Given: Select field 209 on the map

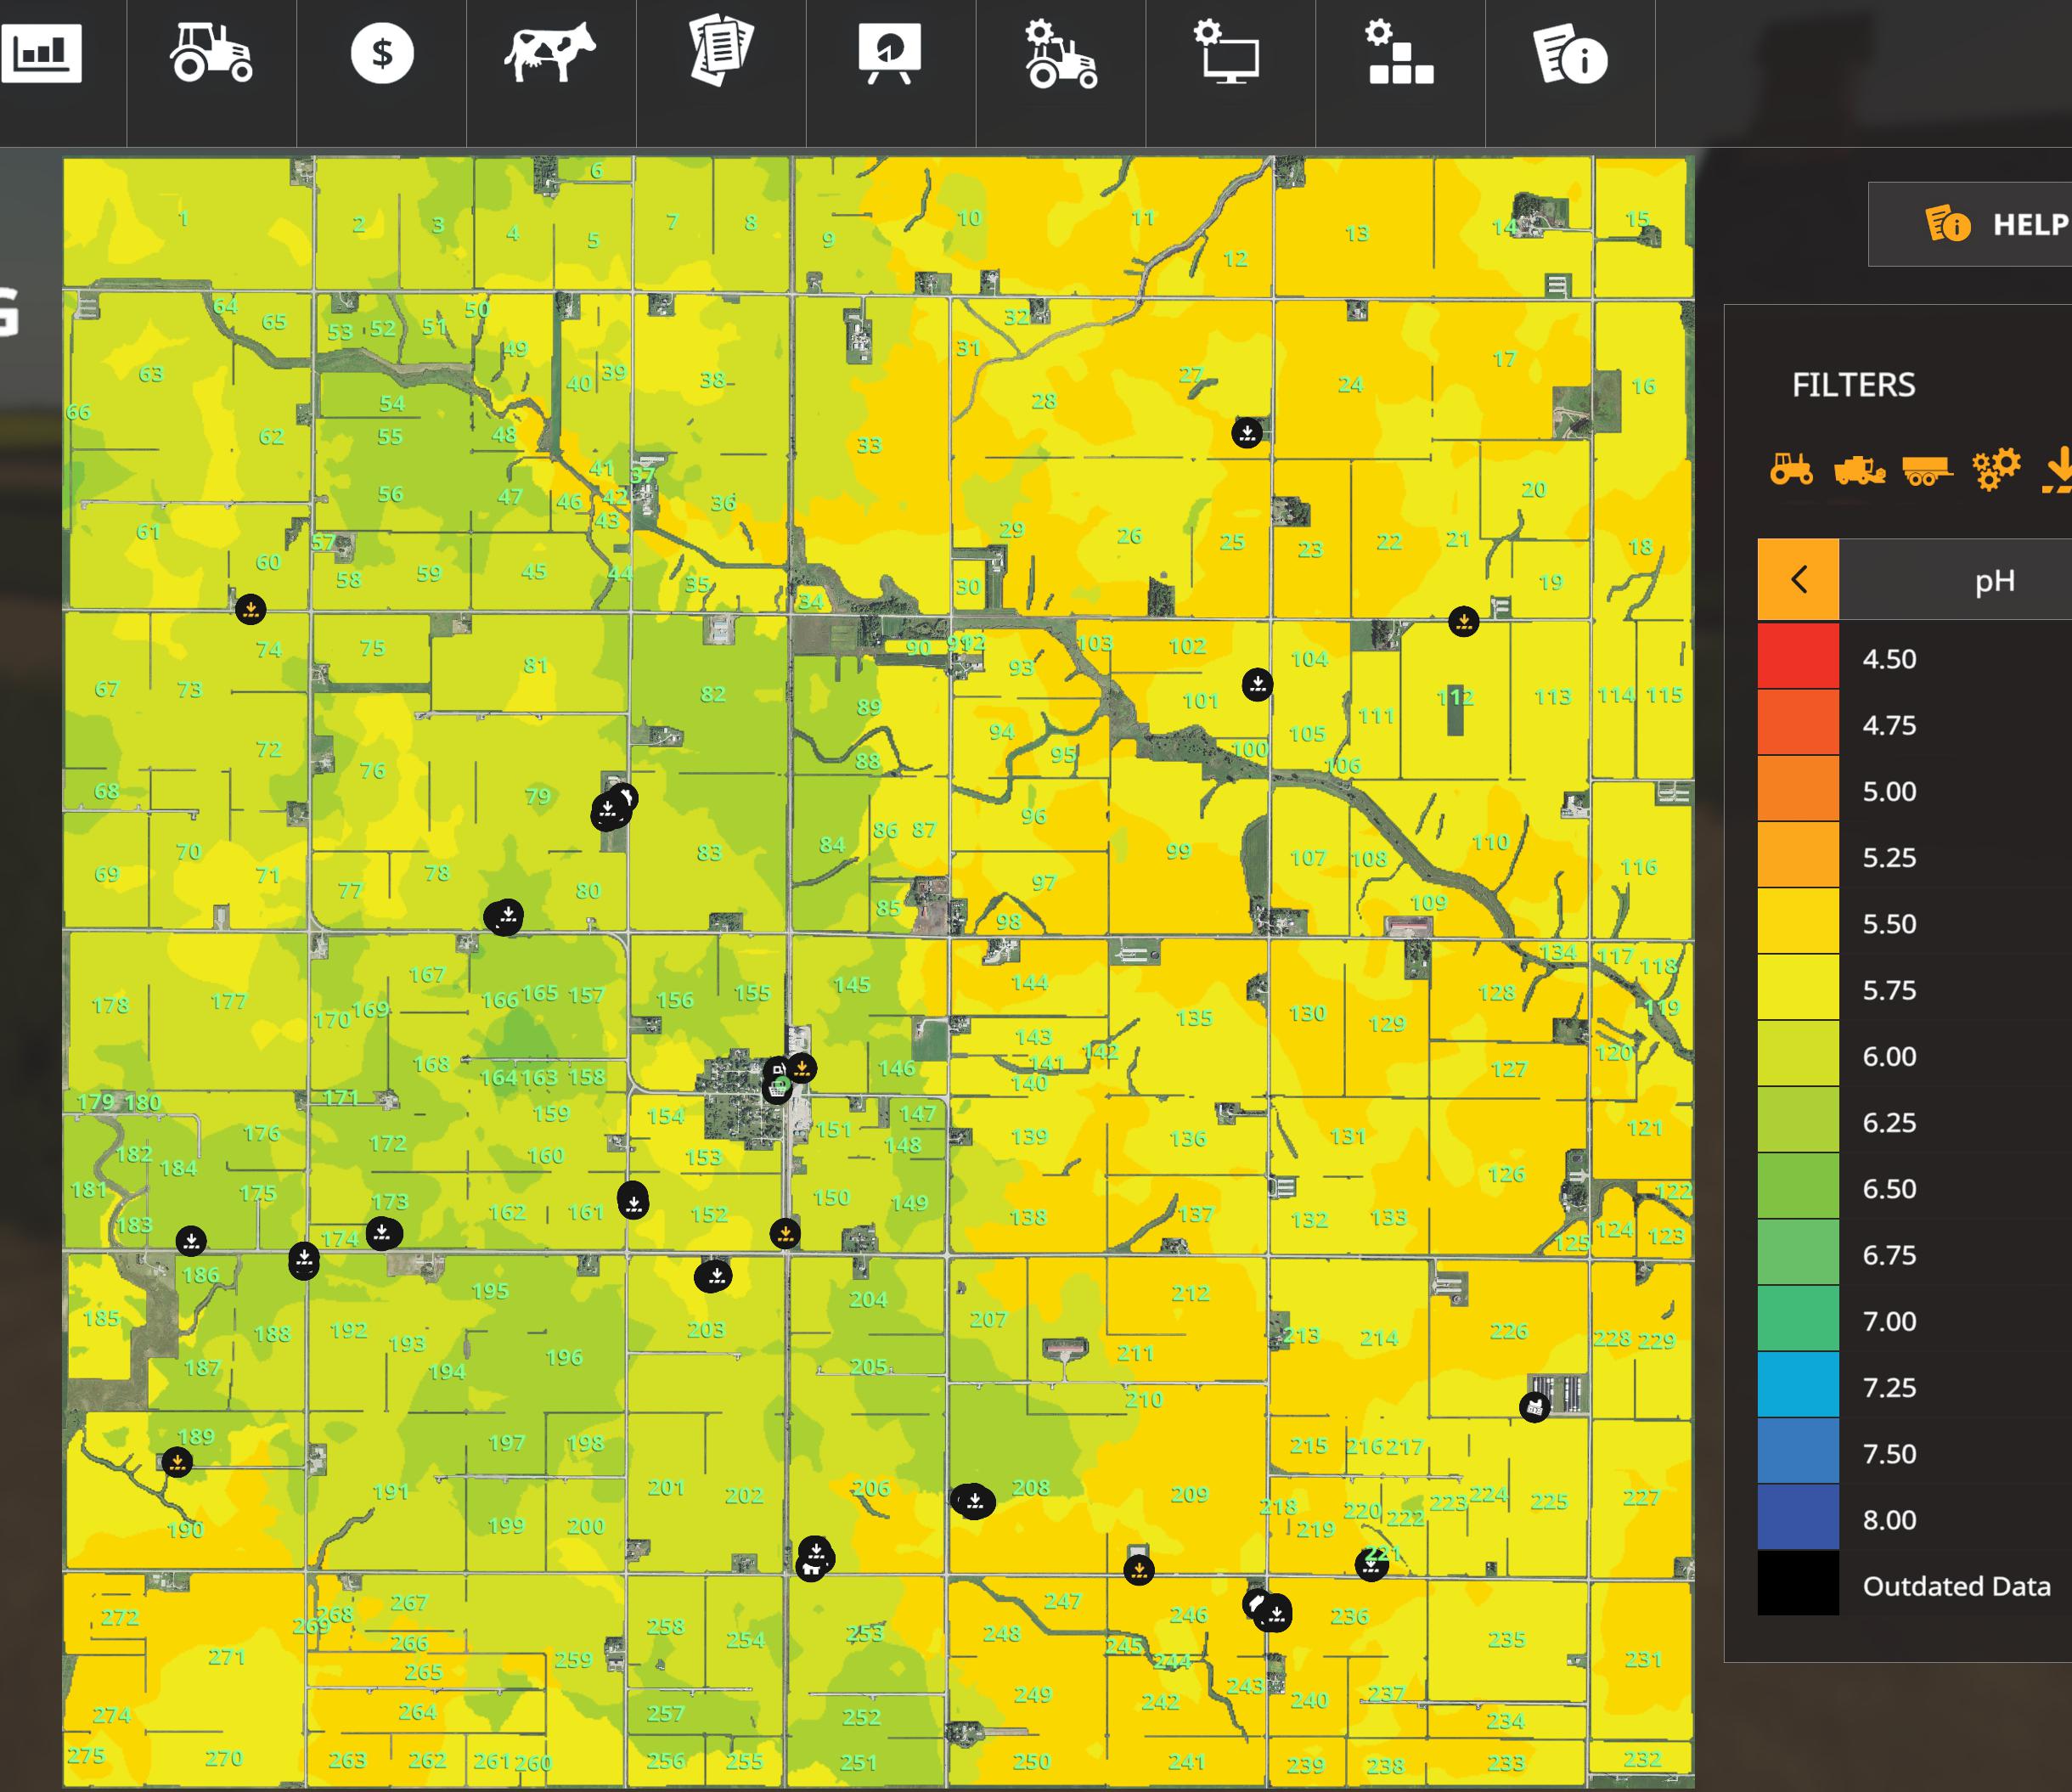Looking at the screenshot, I should tap(1190, 1494).
